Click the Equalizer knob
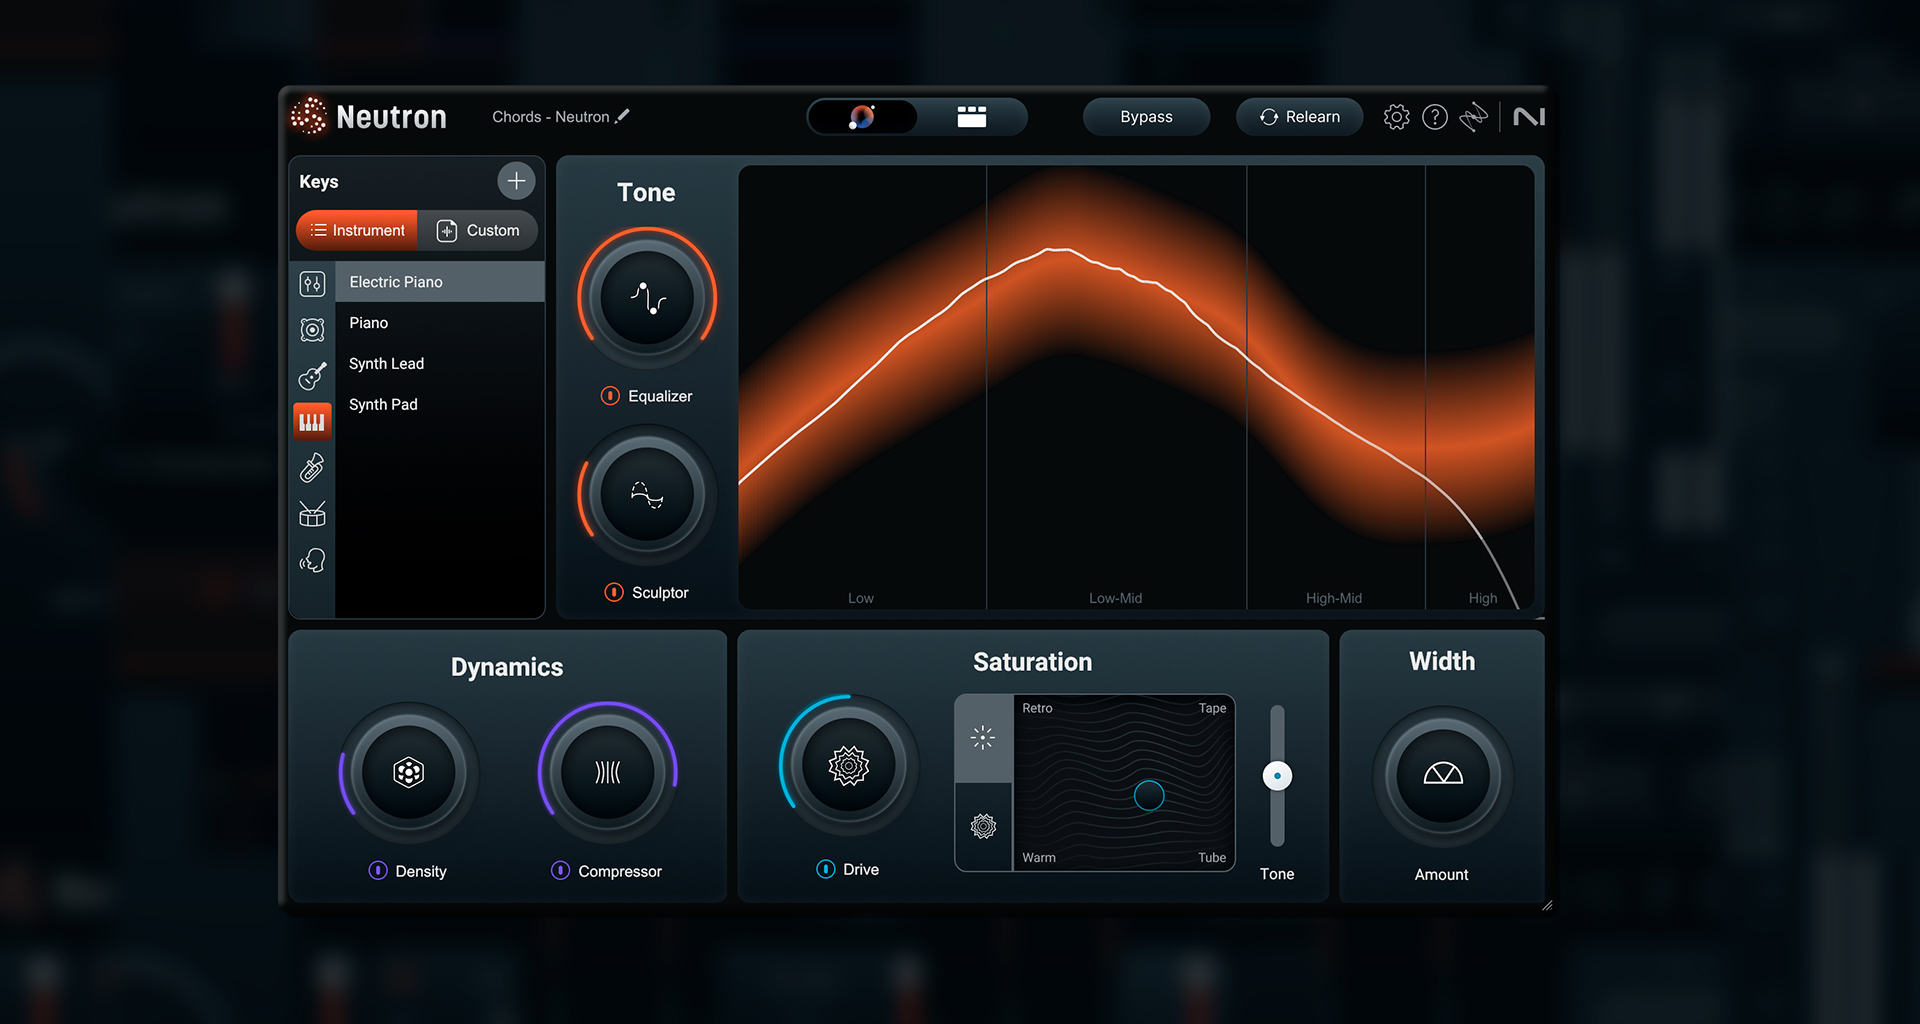Image resolution: width=1920 pixels, height=1024 pixels. (647, 298)
